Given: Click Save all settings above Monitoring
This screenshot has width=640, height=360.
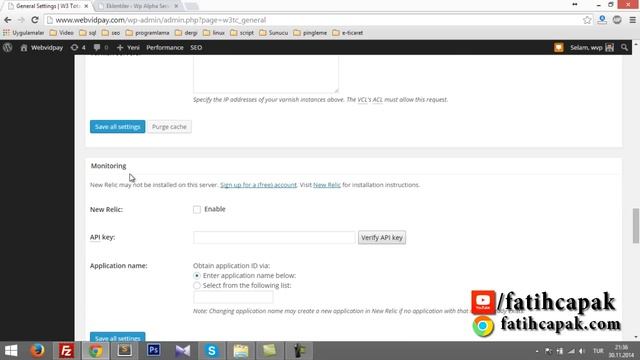Looking at the screenshot, I should pos(118,127).
